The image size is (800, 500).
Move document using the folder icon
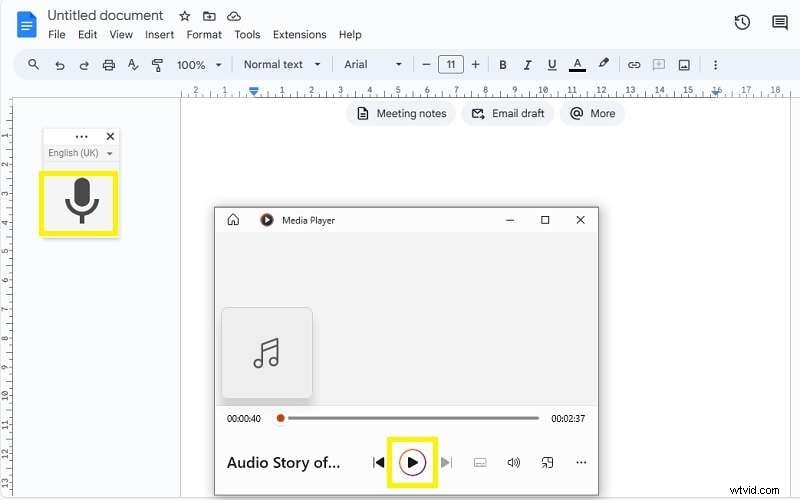pos(209,16)
